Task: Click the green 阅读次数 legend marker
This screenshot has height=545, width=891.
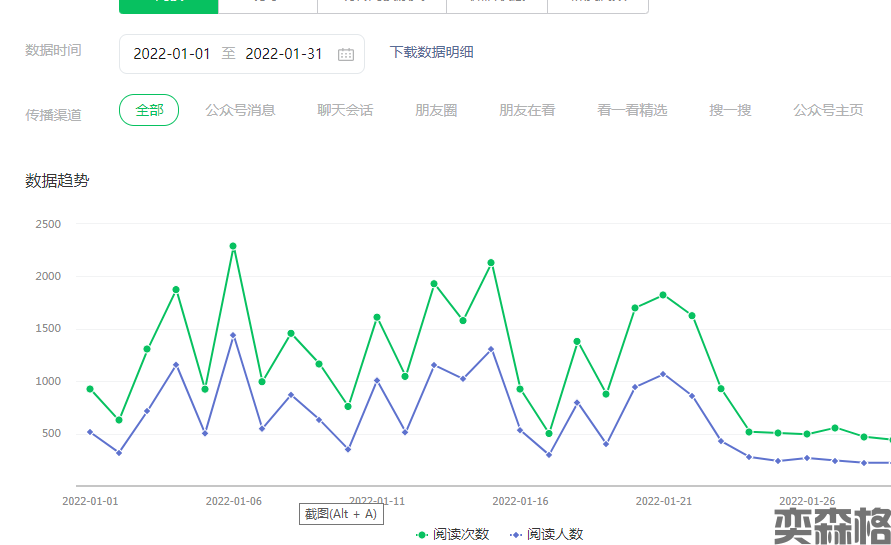Action: [x=421, y=535]
